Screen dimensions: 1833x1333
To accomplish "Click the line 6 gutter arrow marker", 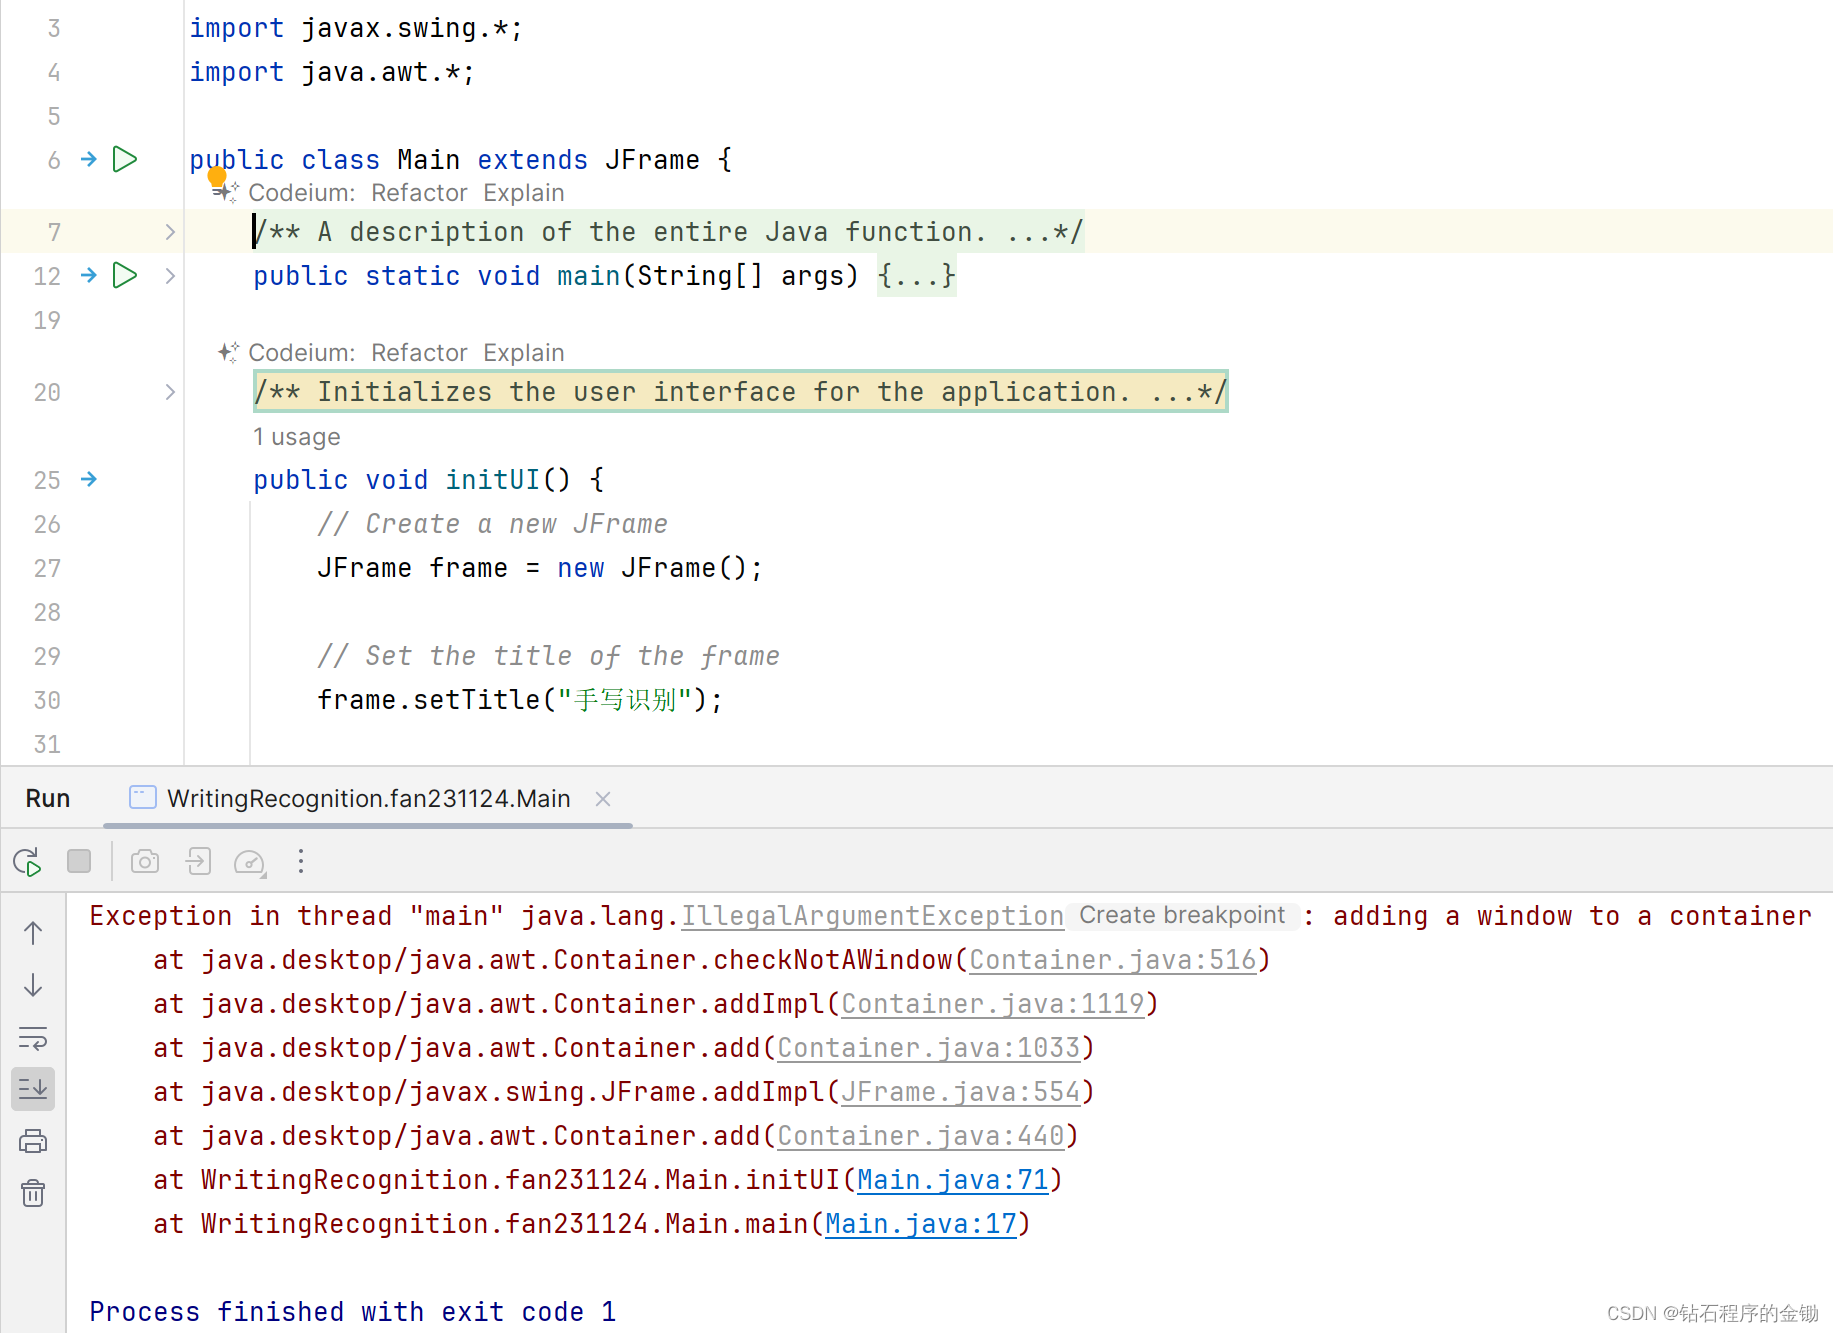I will (89, 159).
